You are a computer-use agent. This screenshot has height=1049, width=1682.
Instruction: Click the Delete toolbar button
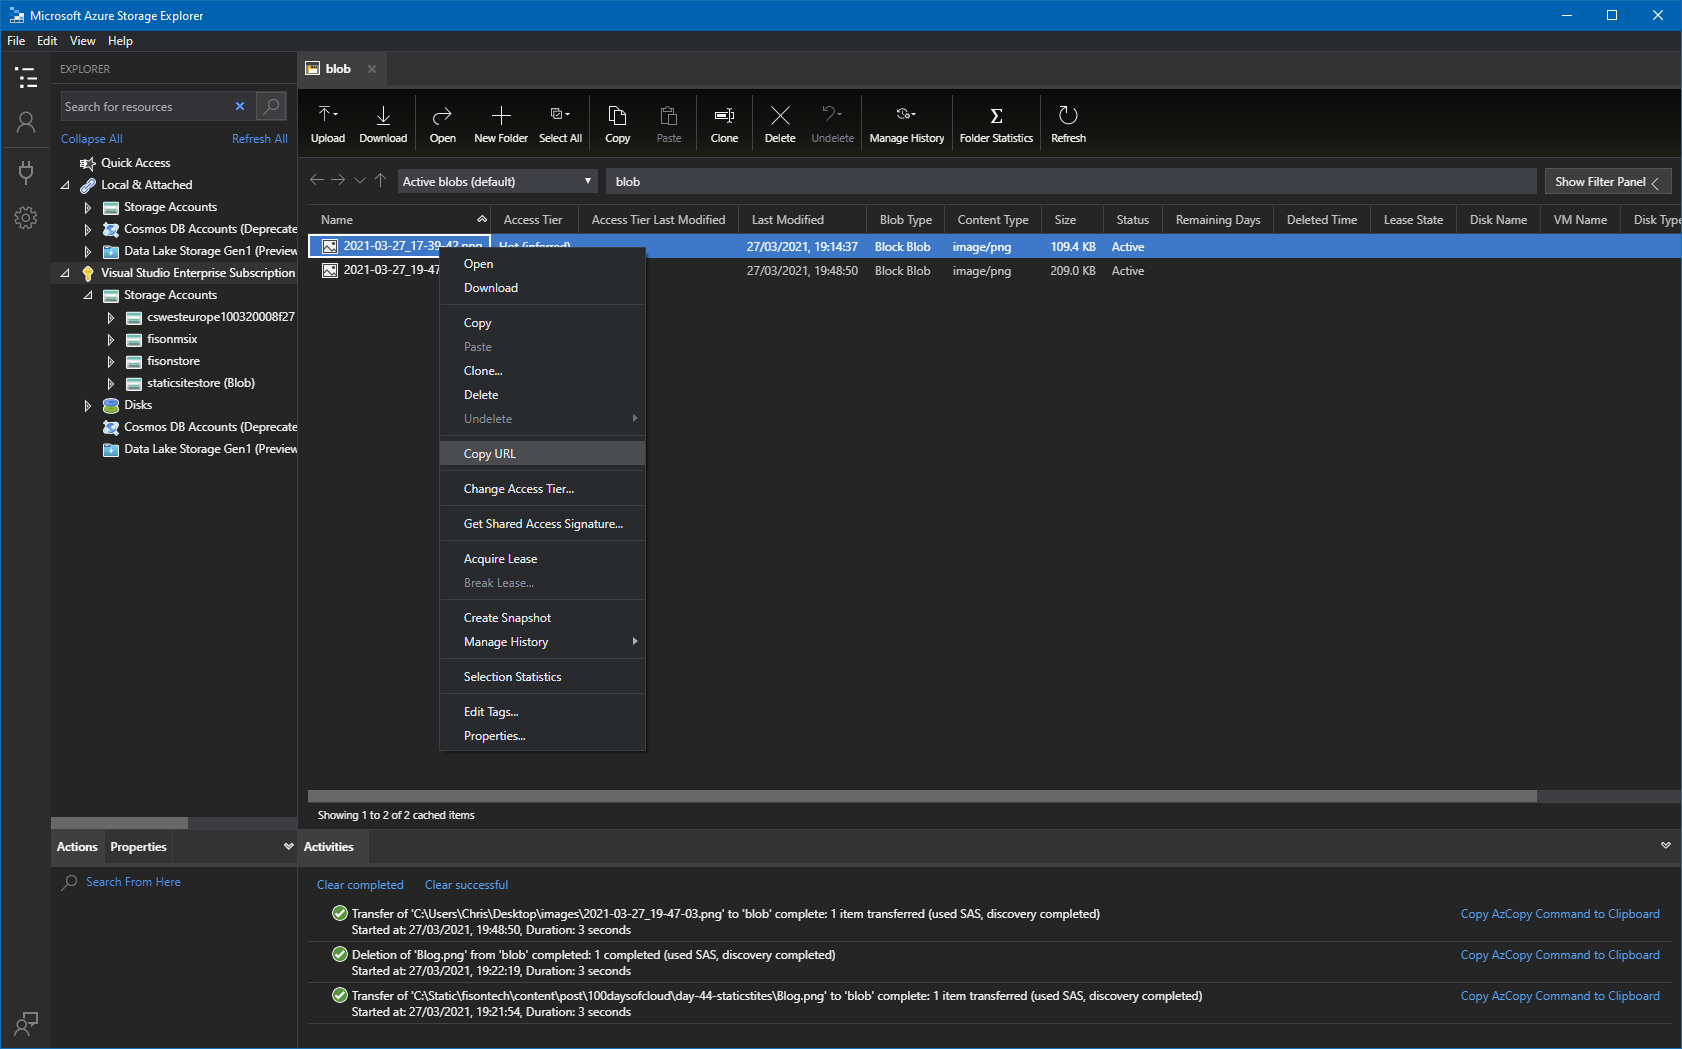click(780, 124)
